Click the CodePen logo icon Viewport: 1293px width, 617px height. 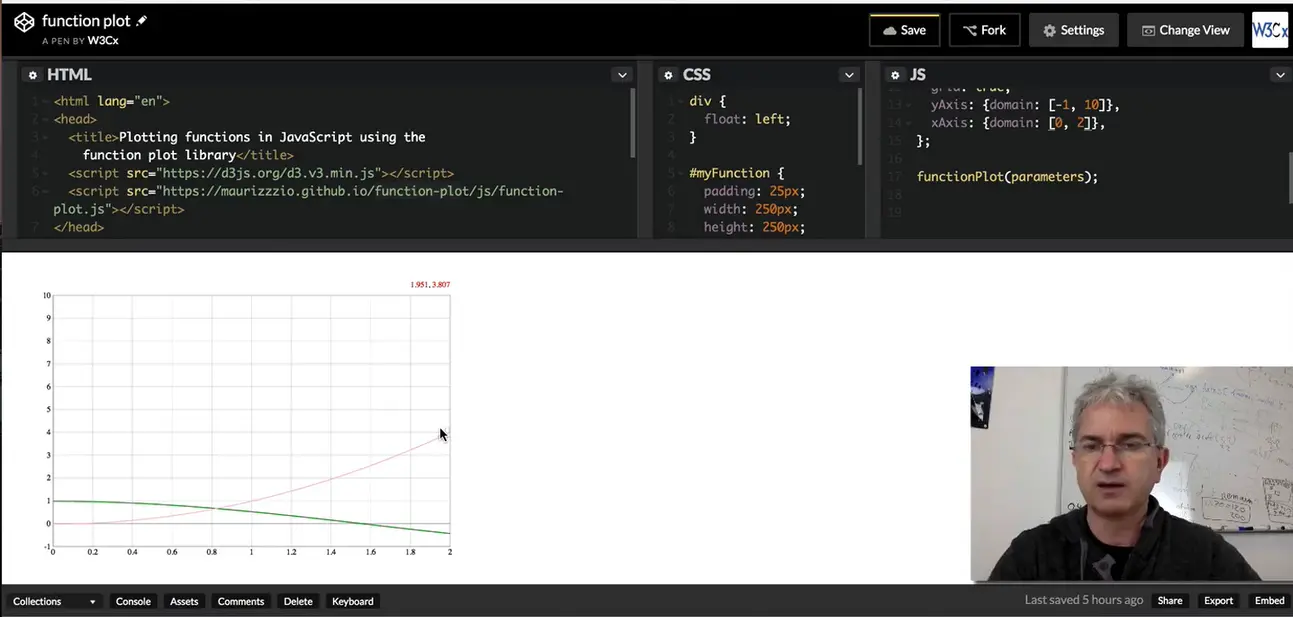pos(24,22)
